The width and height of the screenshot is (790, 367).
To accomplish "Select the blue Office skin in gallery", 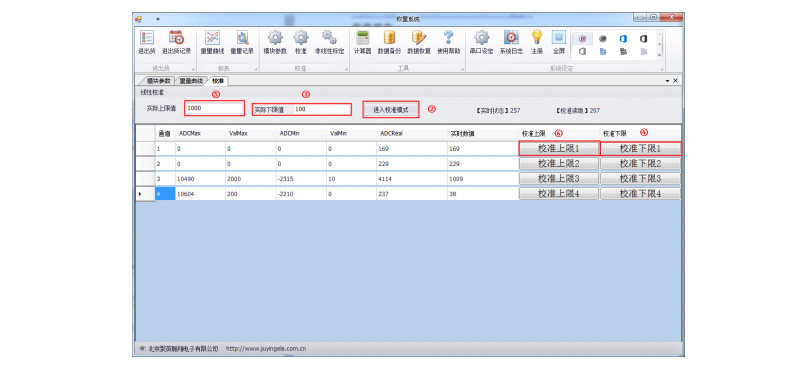I will (623, 38).
